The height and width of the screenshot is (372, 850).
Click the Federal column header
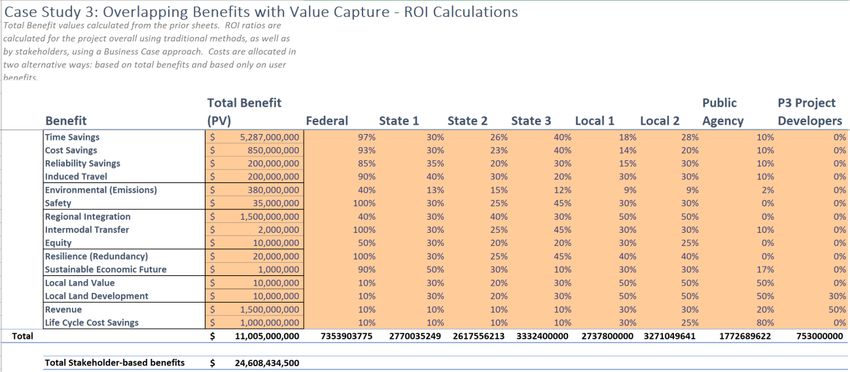point(327,120)
